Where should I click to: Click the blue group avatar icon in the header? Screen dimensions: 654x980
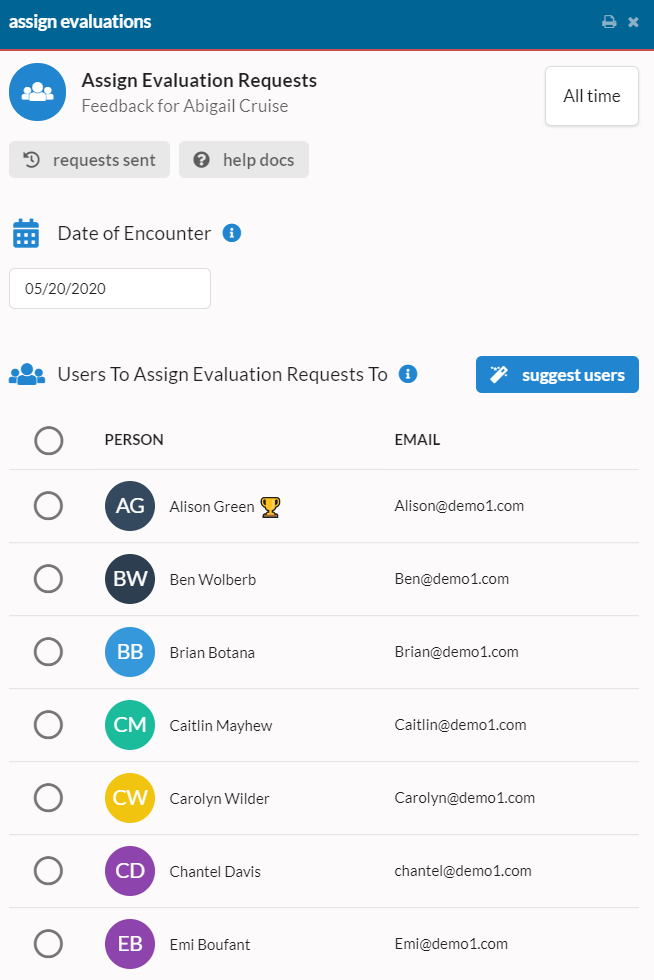click(x=37, y=91)
